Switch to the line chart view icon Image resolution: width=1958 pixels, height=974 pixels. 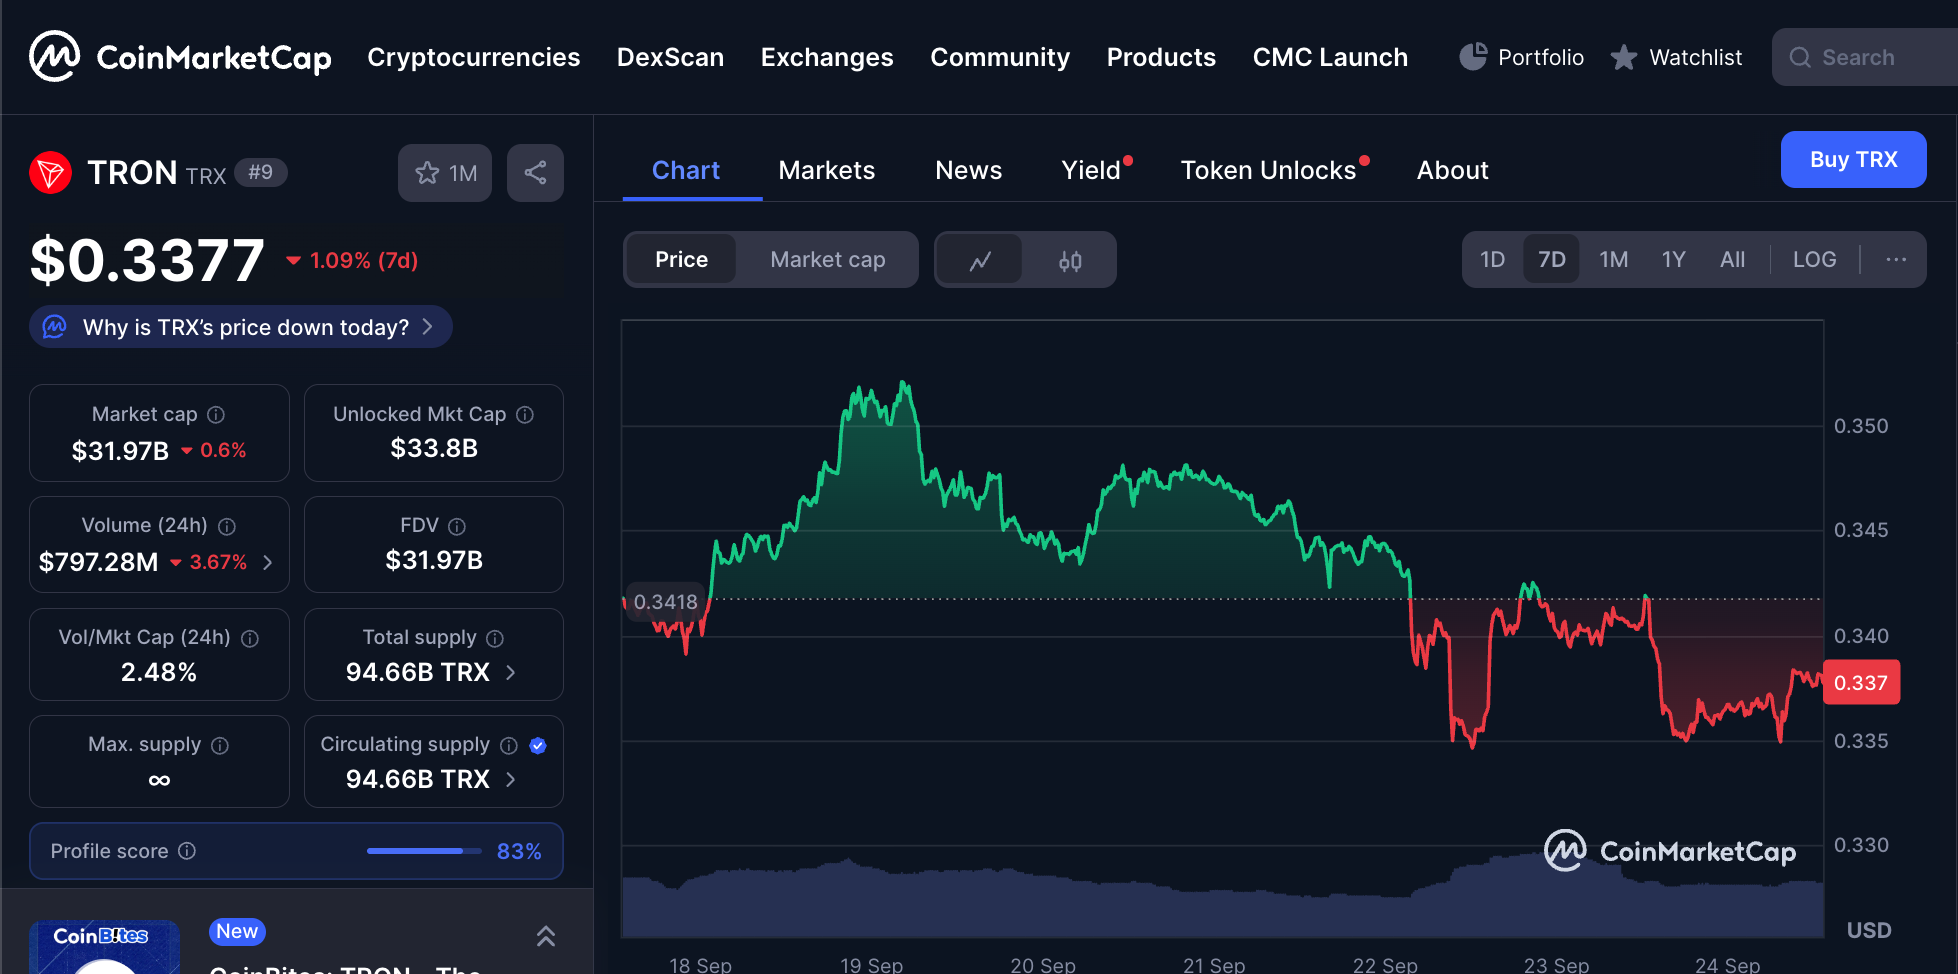(980, 260)
